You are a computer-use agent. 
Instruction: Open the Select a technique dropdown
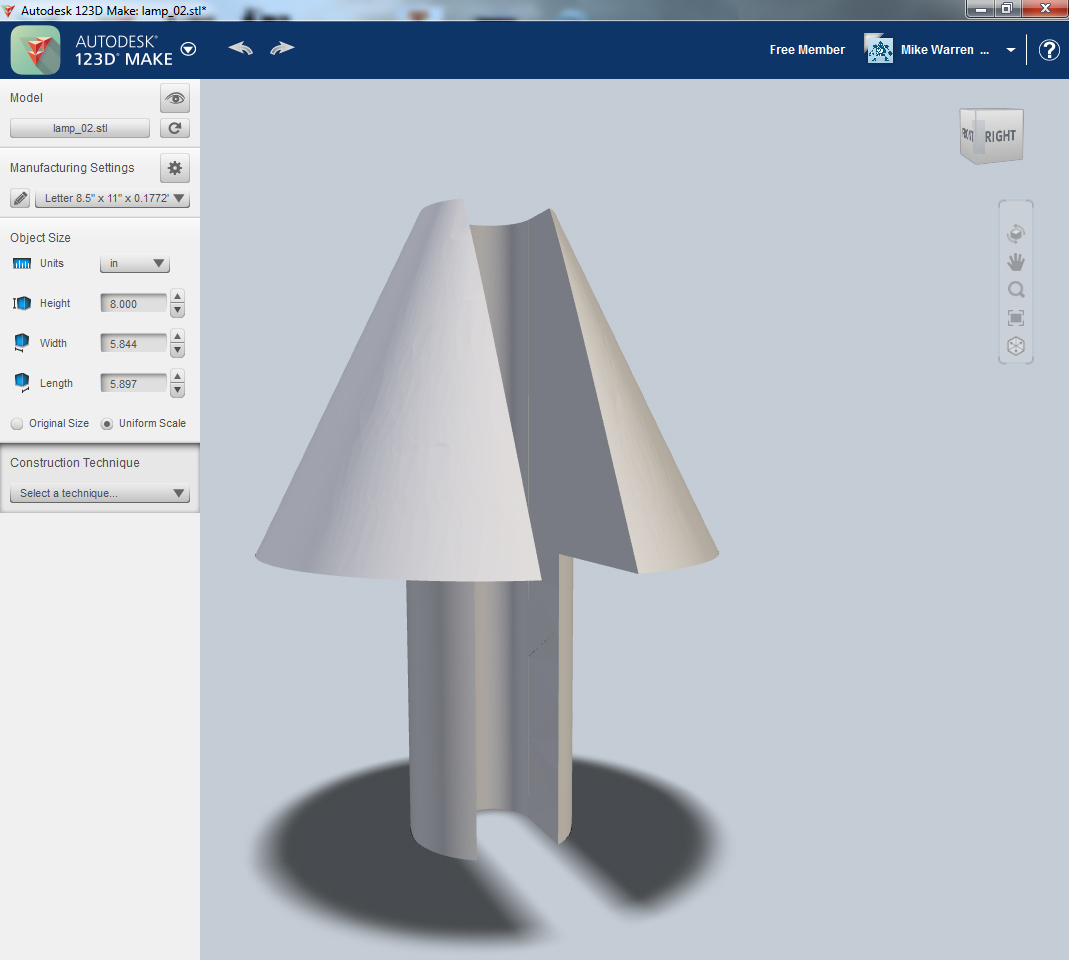[99, 493]
